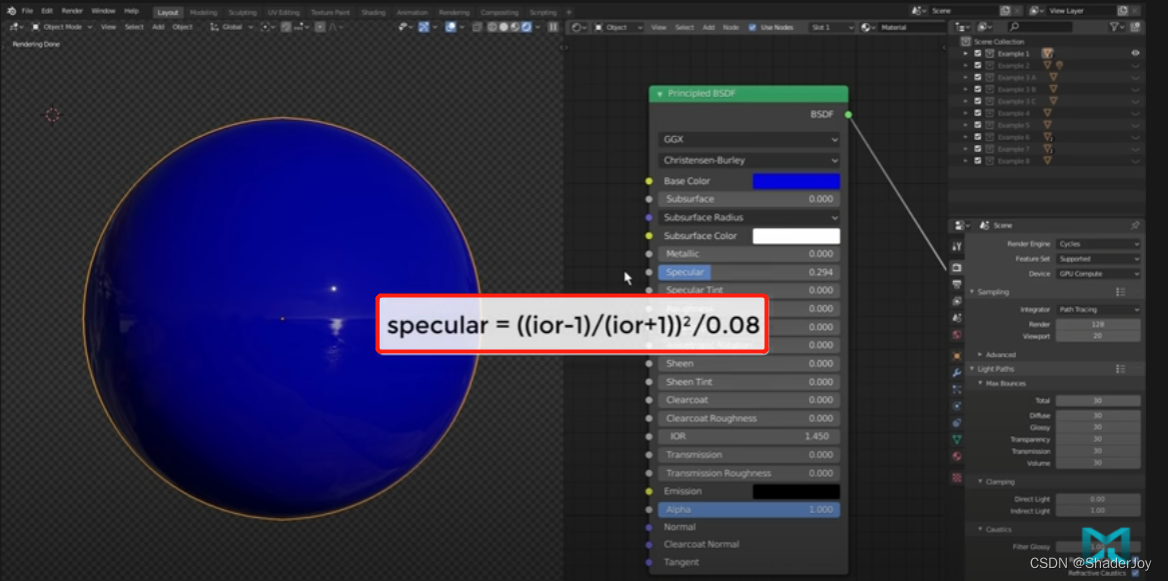Click the IOR value field showing 1.450
Viewport: 1168px width, 581px height.
coord(750,436)
